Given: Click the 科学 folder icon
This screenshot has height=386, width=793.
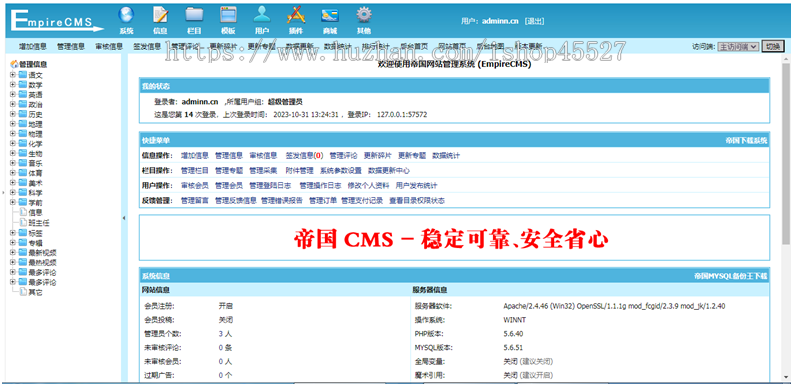Looking at the screenshot, I should (x=23, y=192).
